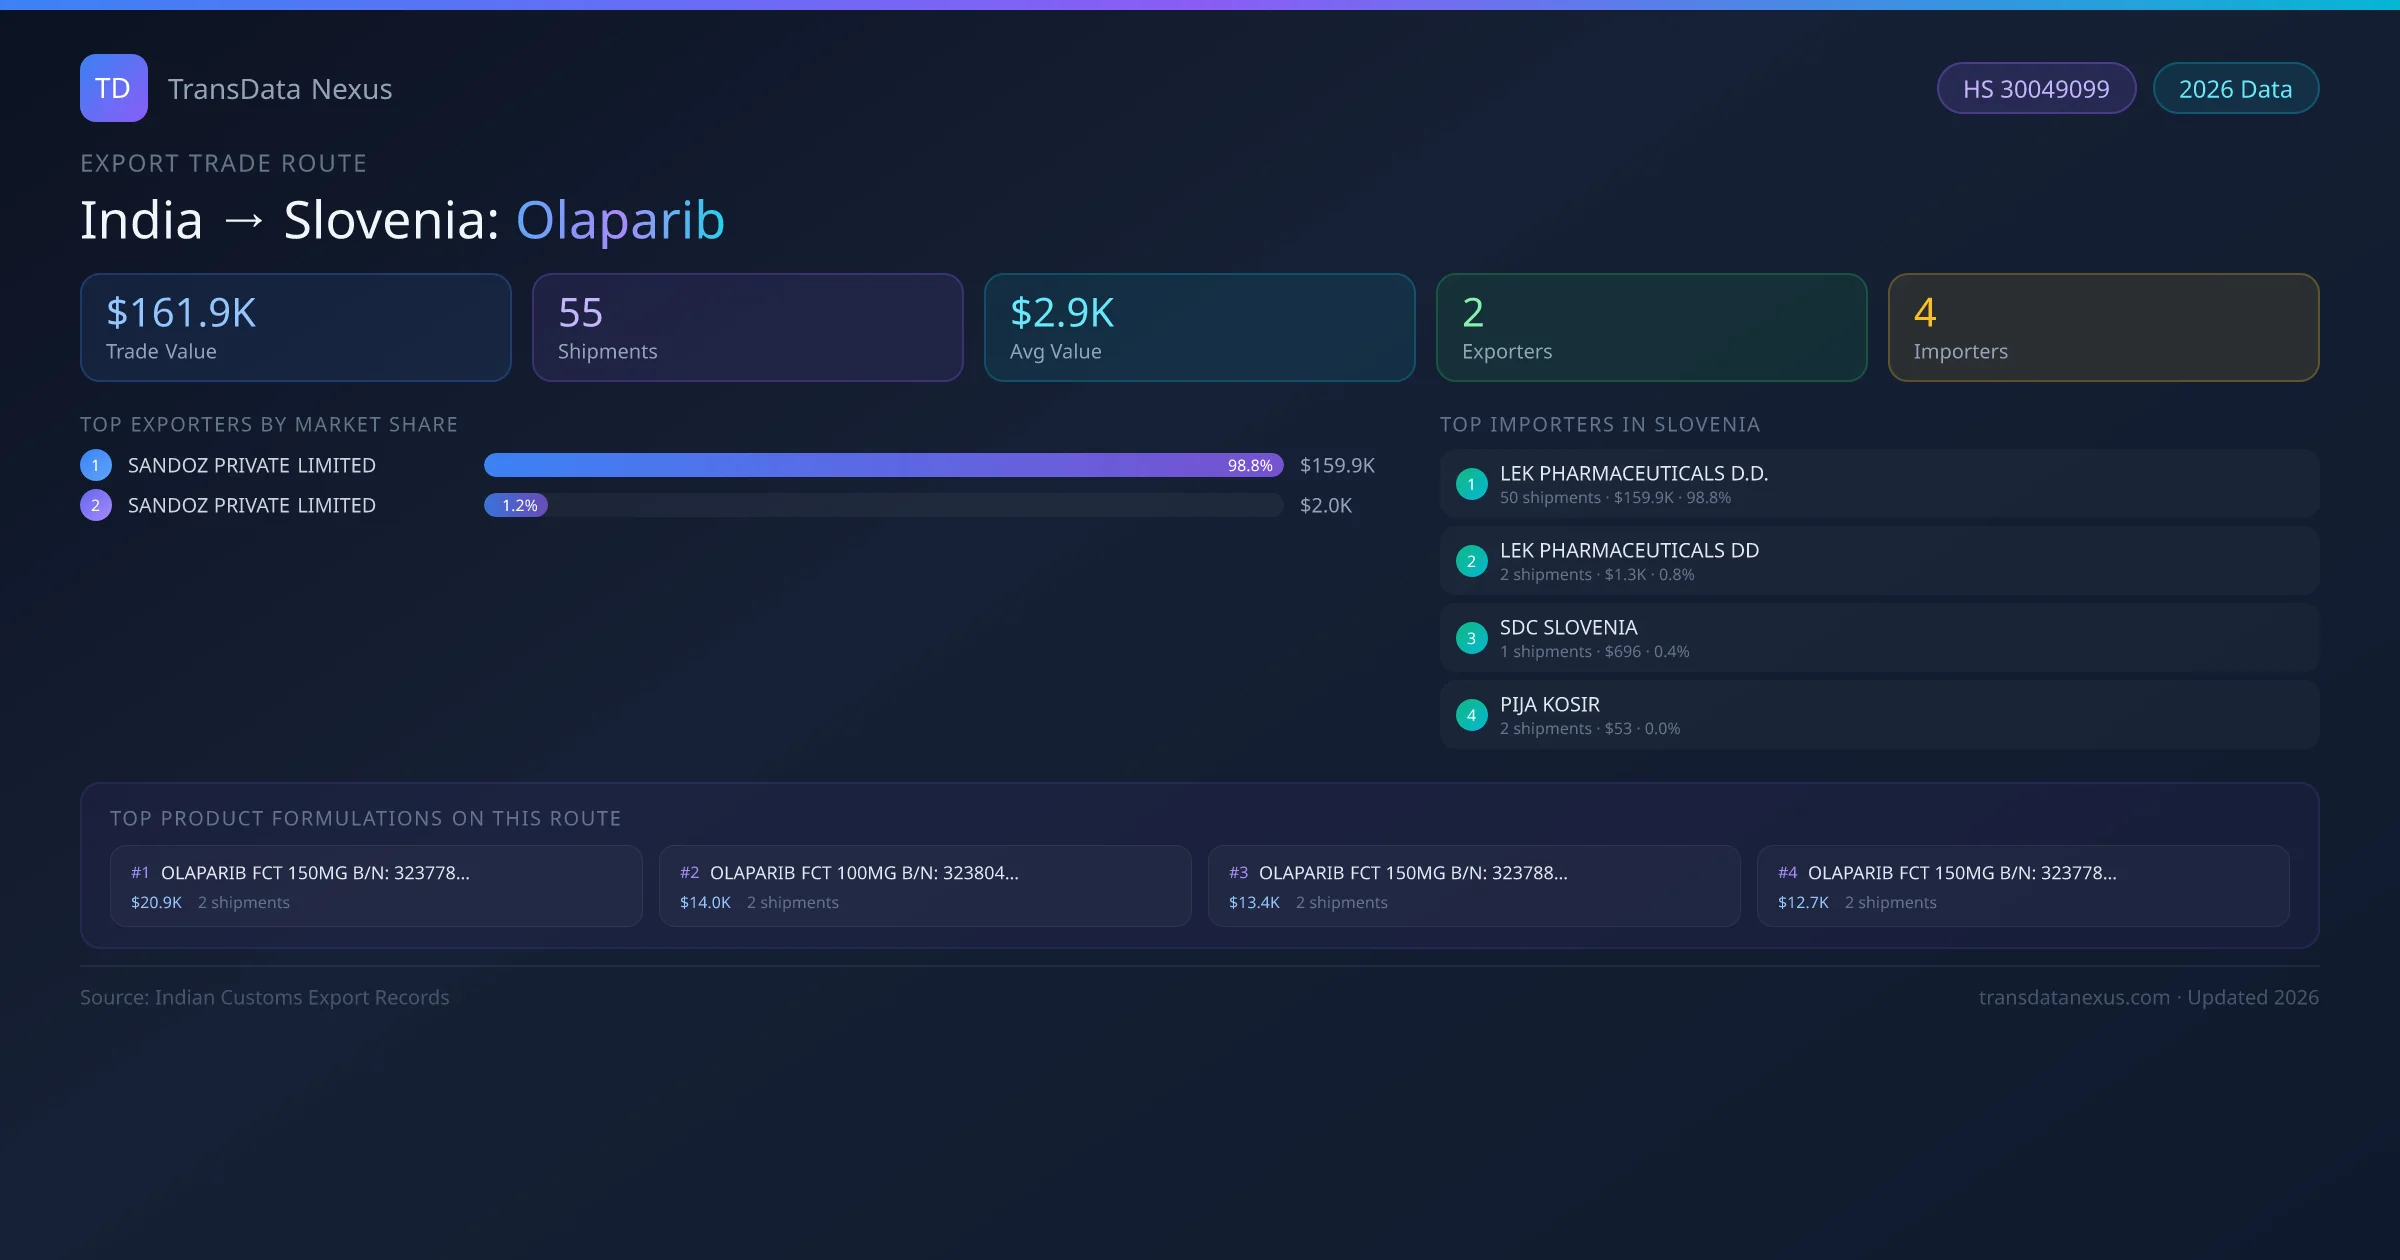The height and width of the screenshot is (1260, 2400).
Task: Click rank 1 badge beside LEK PHARMACEUTICALS D.D.
Action: pos(1471,484)
